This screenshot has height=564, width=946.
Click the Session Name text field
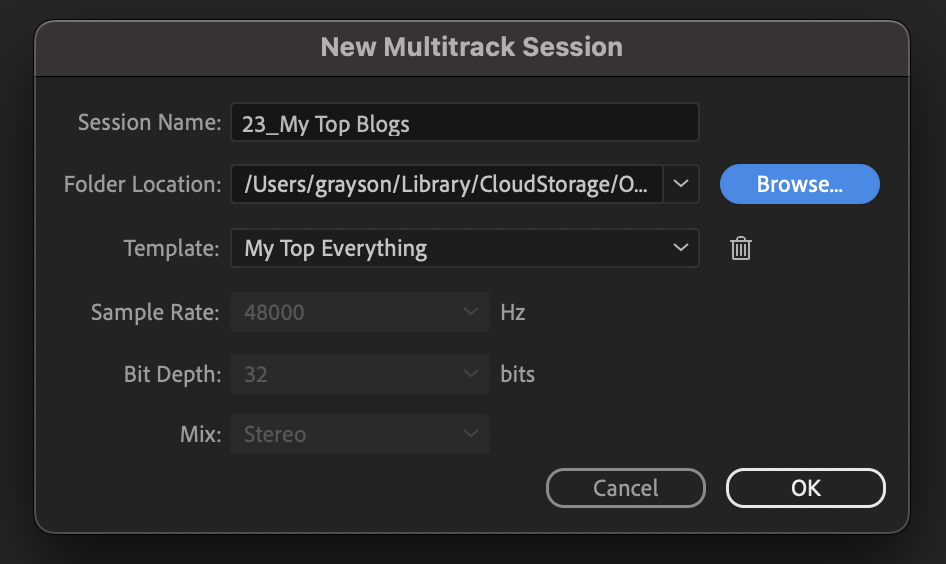point(464,124)
